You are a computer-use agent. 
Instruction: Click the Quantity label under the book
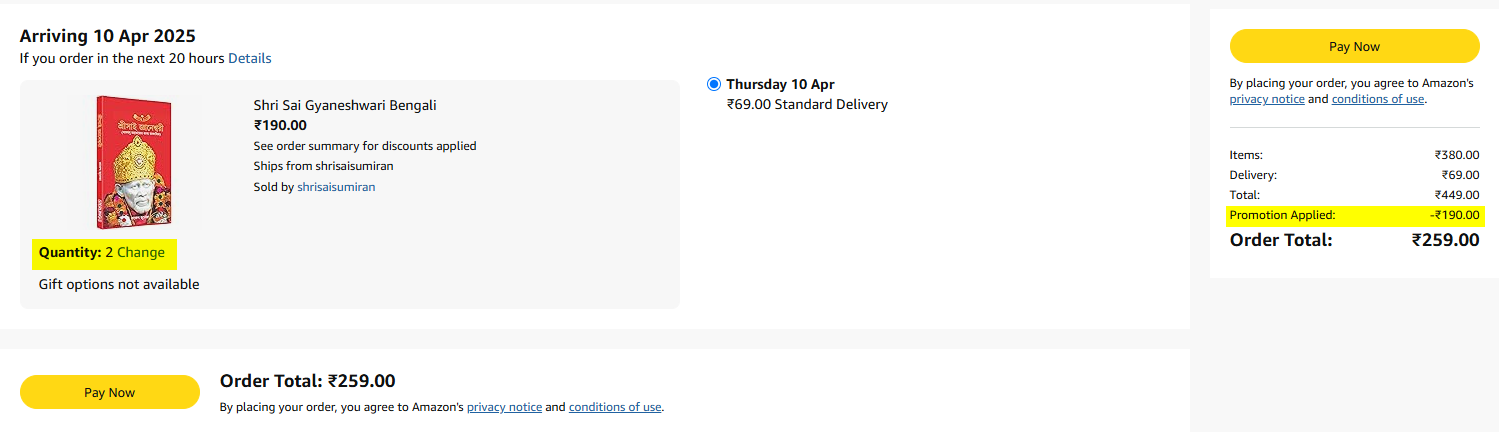[70, 252]
